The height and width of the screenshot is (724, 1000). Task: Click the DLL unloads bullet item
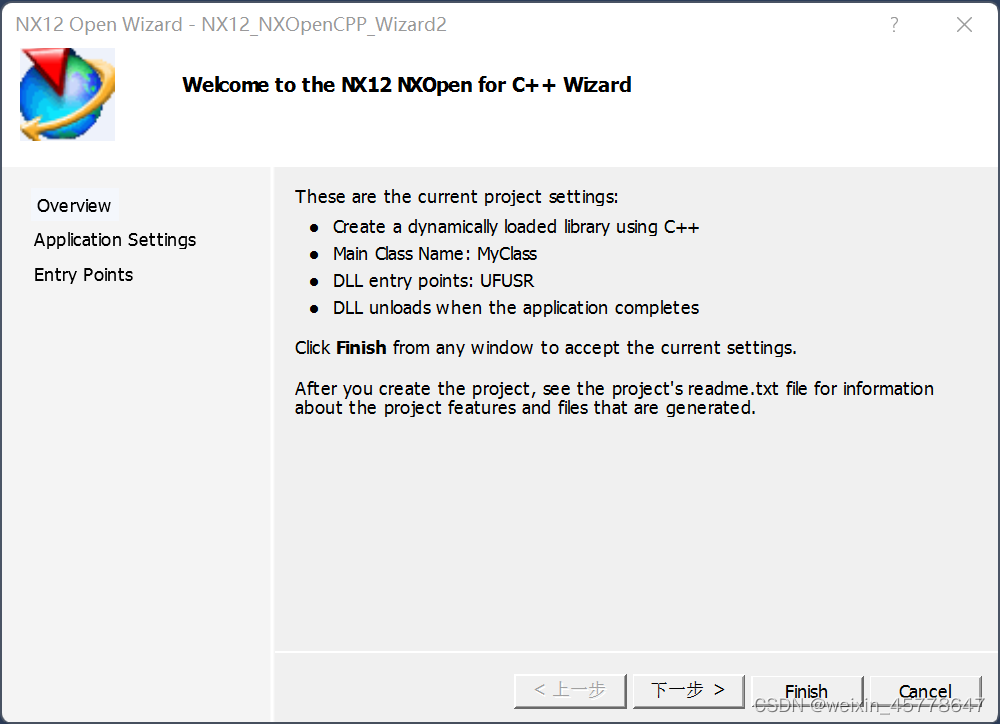tap(516, 308)
